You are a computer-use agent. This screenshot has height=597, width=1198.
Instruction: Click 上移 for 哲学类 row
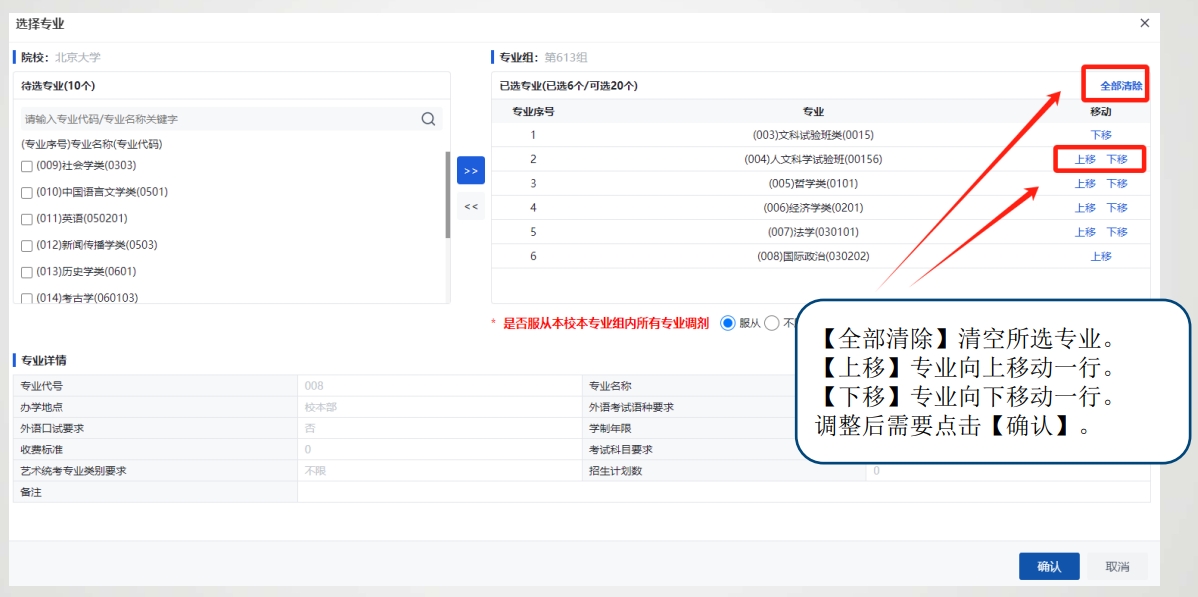pos(1085,183)
